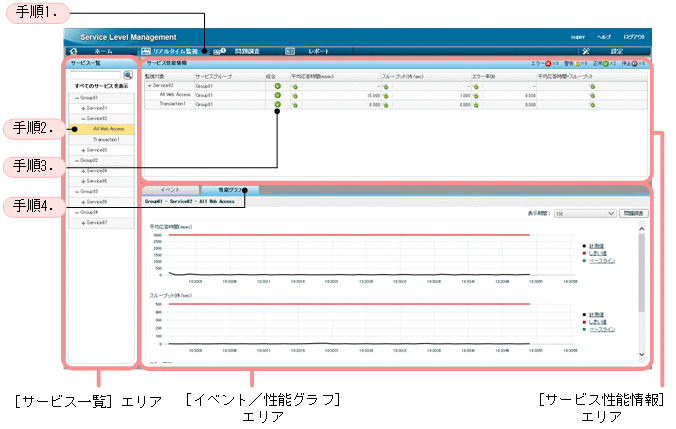This screenshot has width=676, height=429.
Task: Click response-throughput status icon in Service02 row
Action: (x=592, y=87)
